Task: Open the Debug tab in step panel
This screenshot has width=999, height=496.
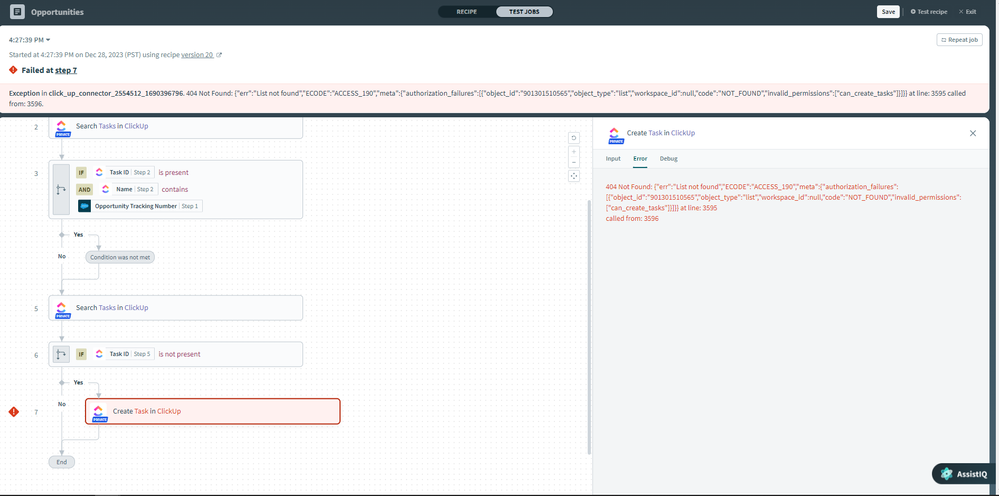Action: pos(668,159)
